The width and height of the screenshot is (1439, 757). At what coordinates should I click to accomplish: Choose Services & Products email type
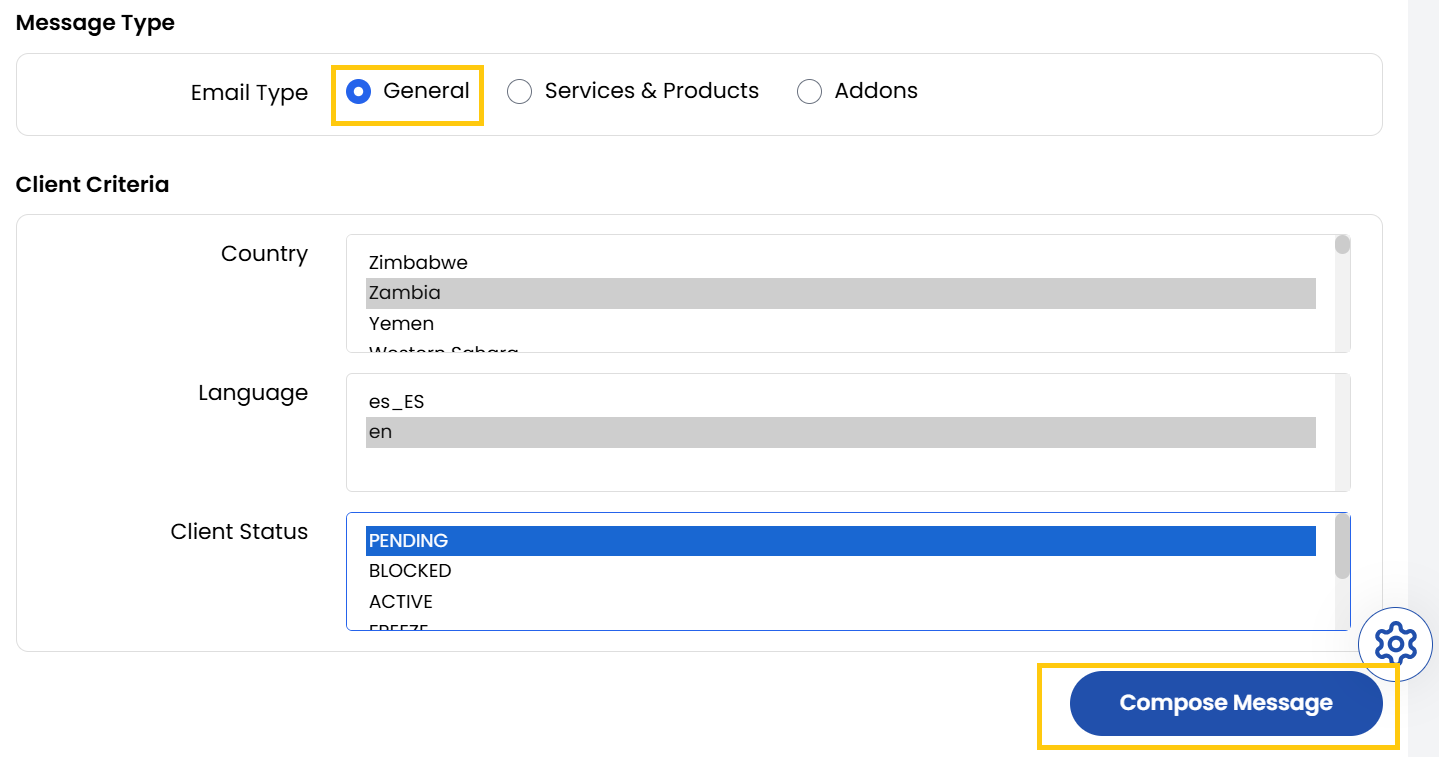tap(519, 92)
